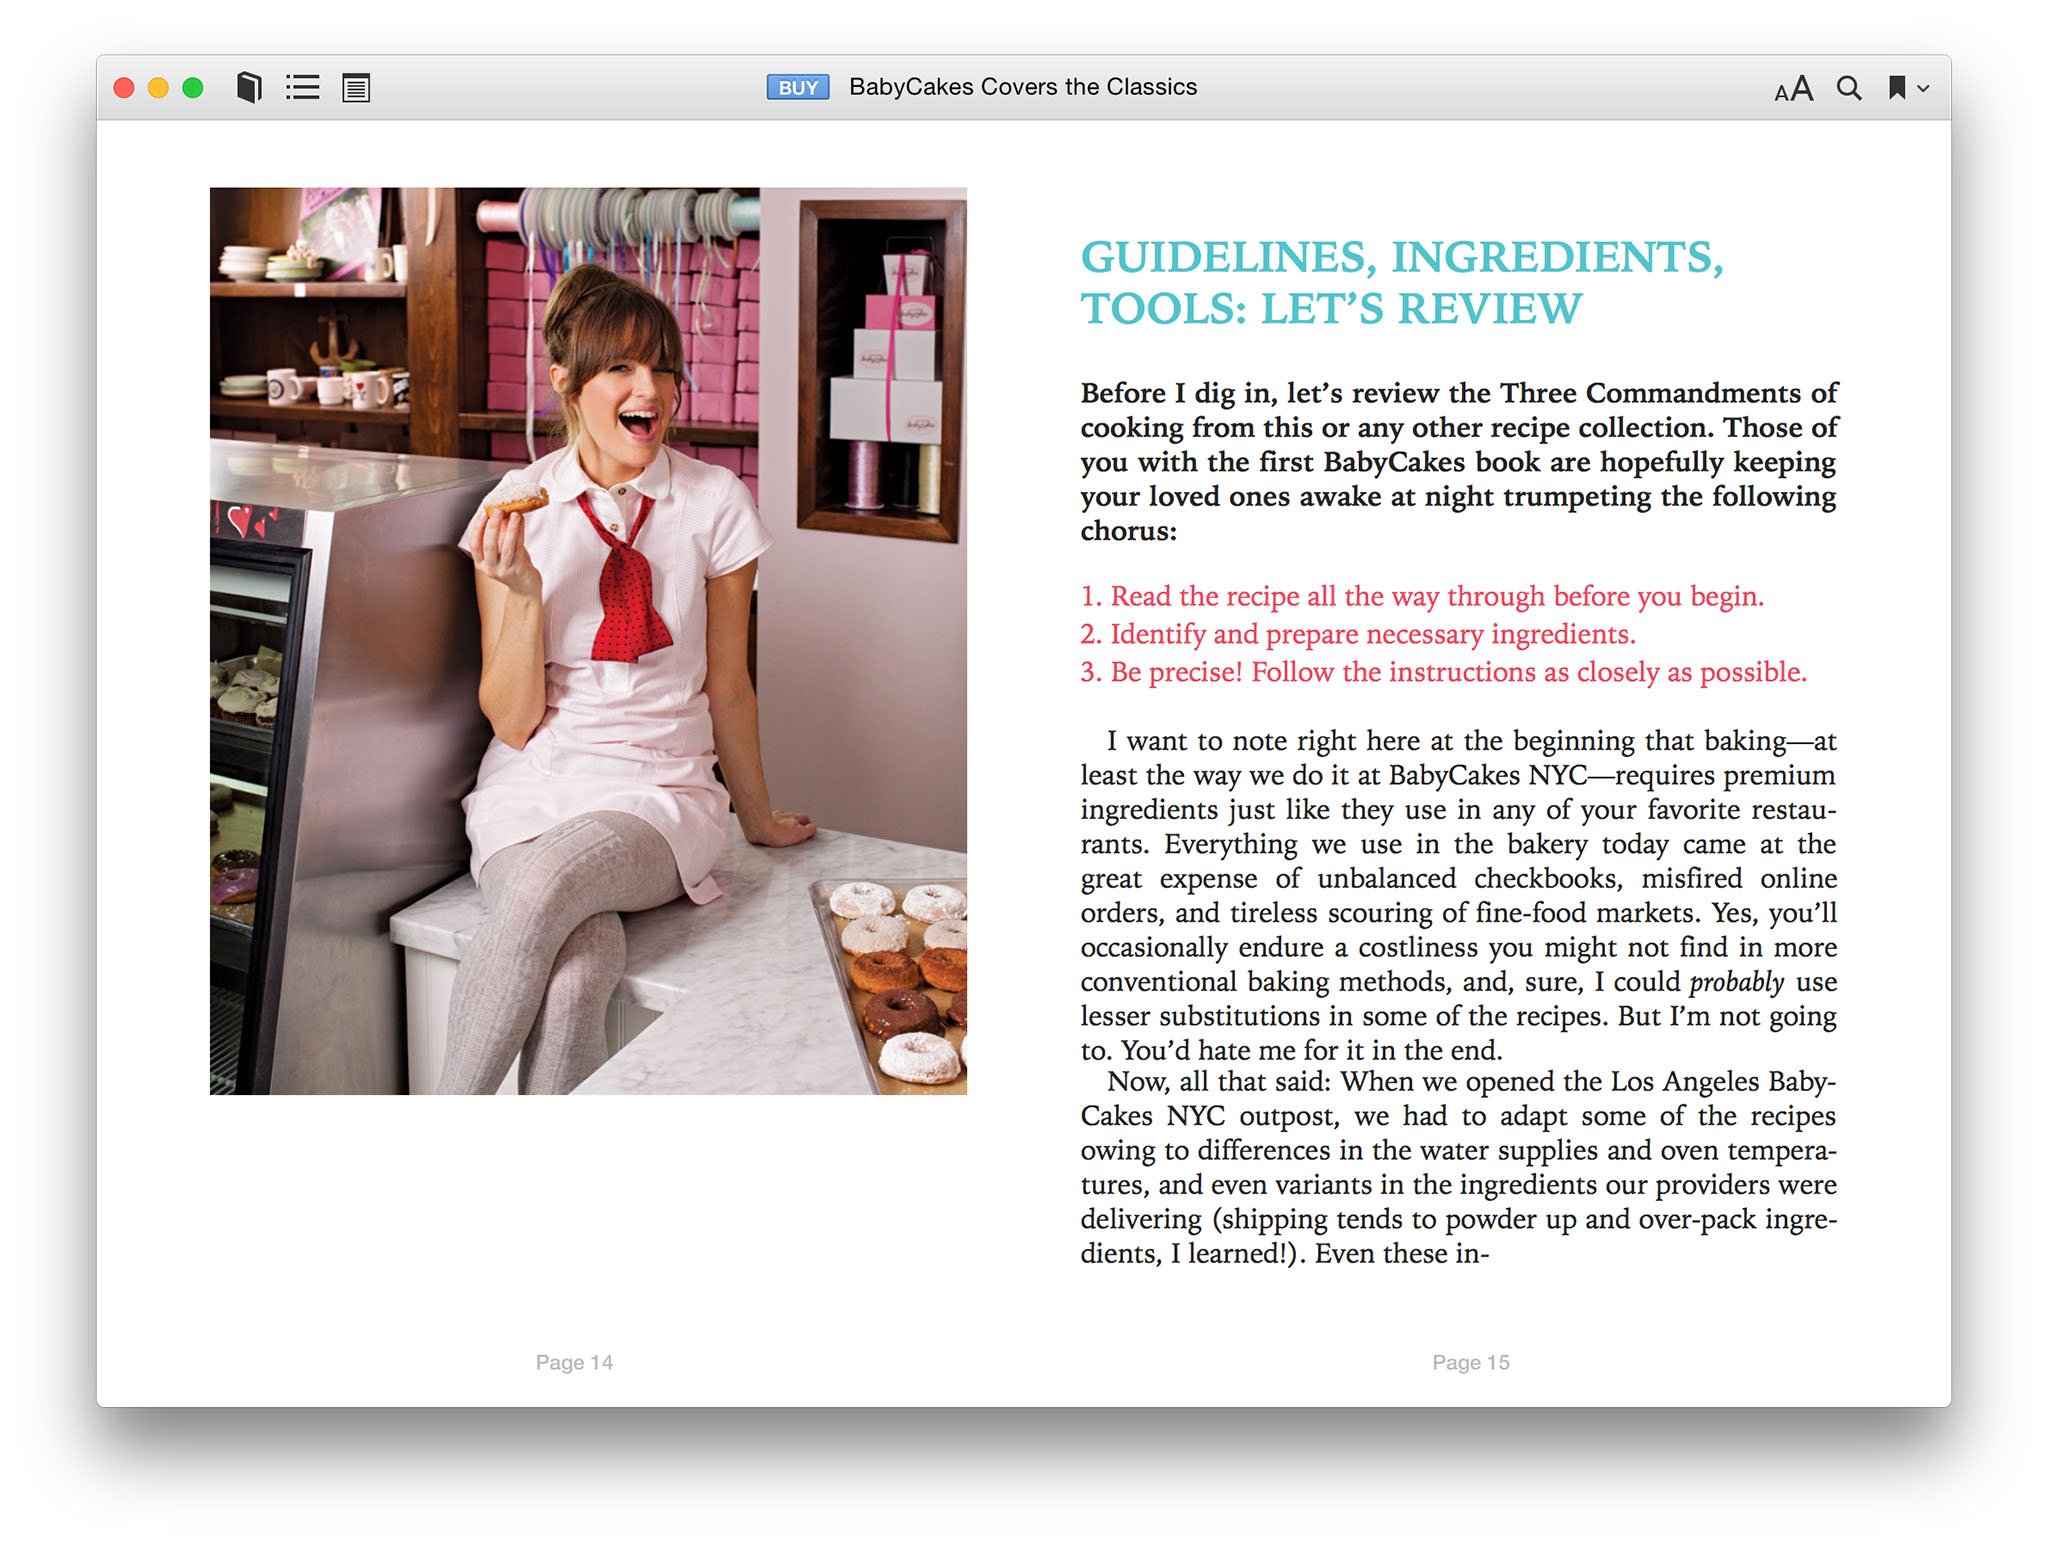Expand the bookmarks dropdown arrow
Viewport: 2048px width, 1545px height.
(1923, 89)
